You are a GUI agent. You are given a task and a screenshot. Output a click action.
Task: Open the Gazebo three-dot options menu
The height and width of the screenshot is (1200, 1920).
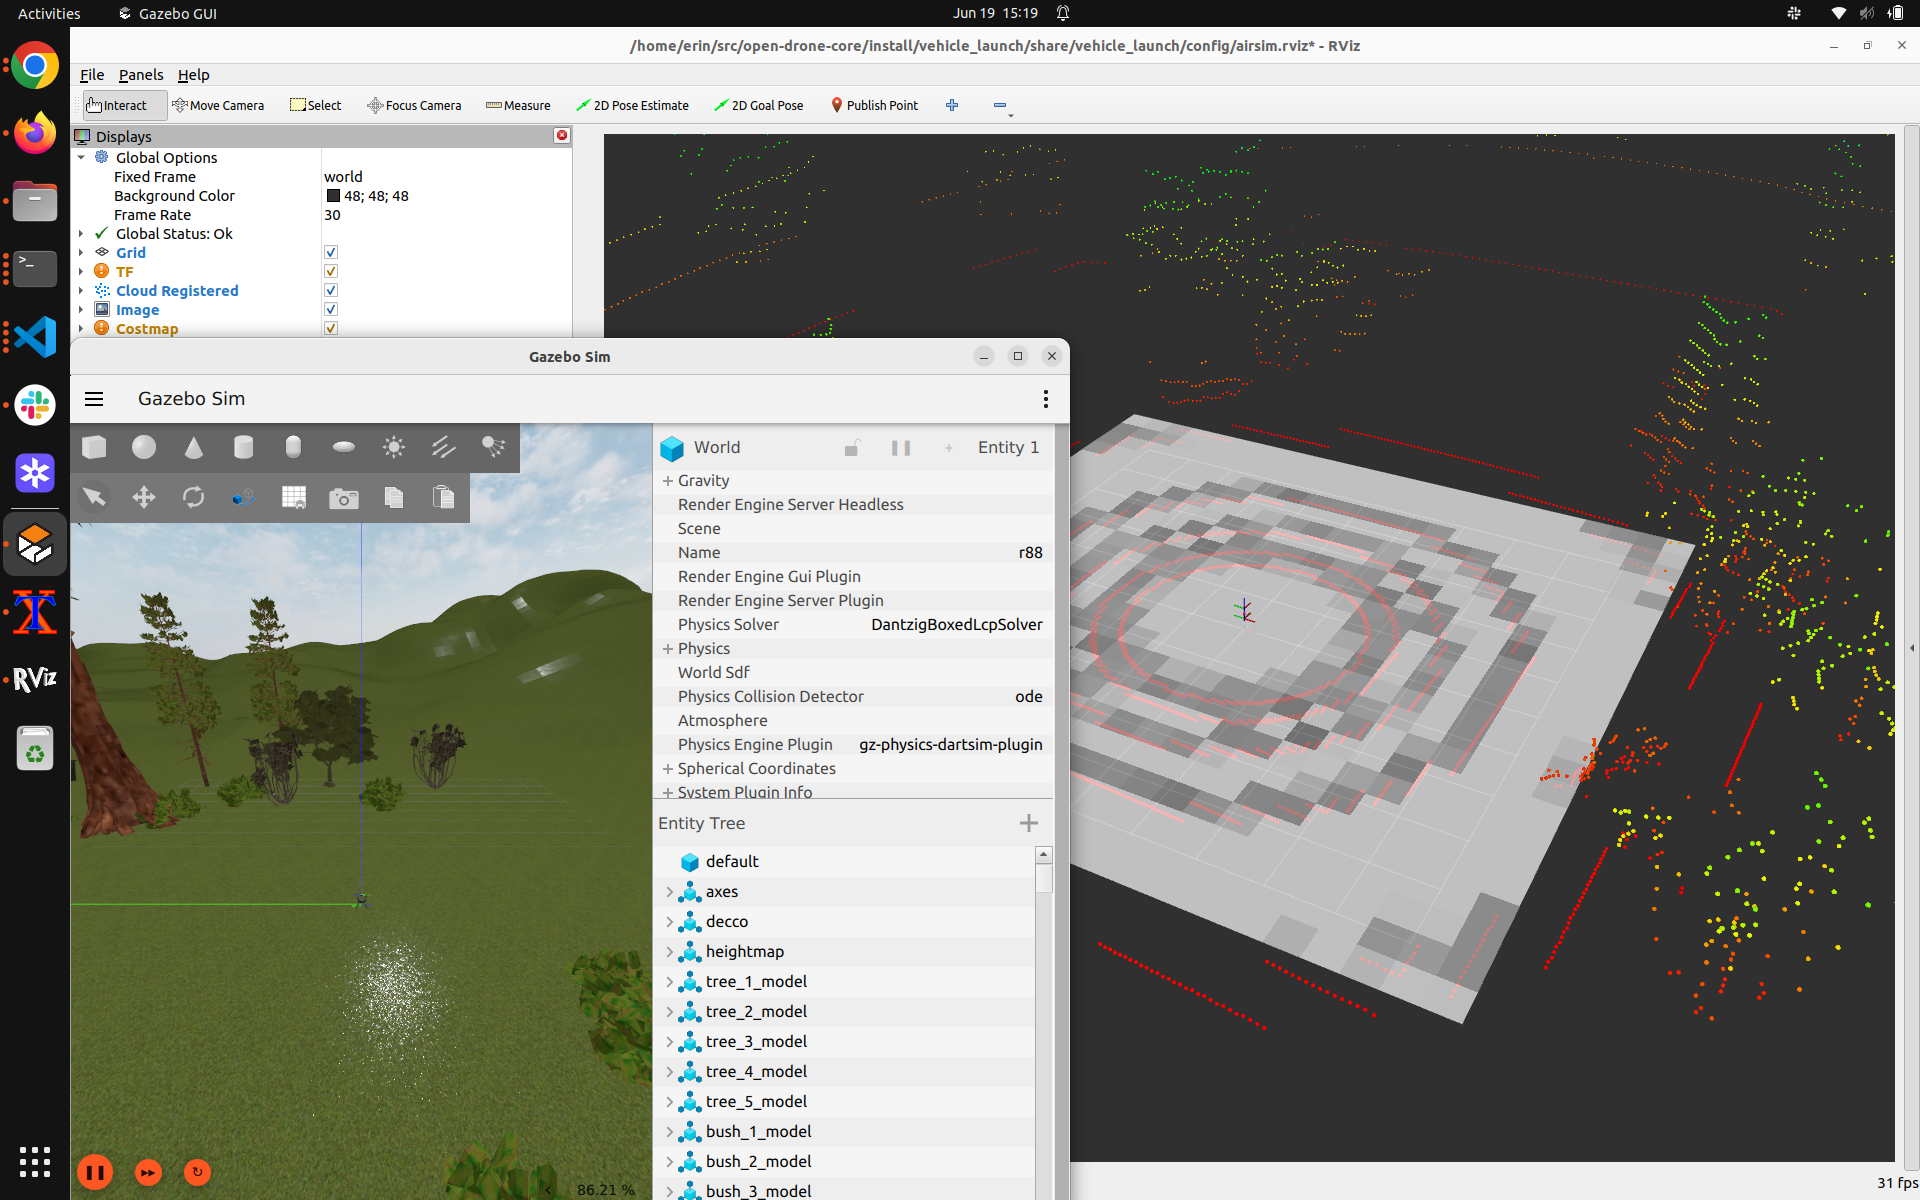(x=1046, y=399)
